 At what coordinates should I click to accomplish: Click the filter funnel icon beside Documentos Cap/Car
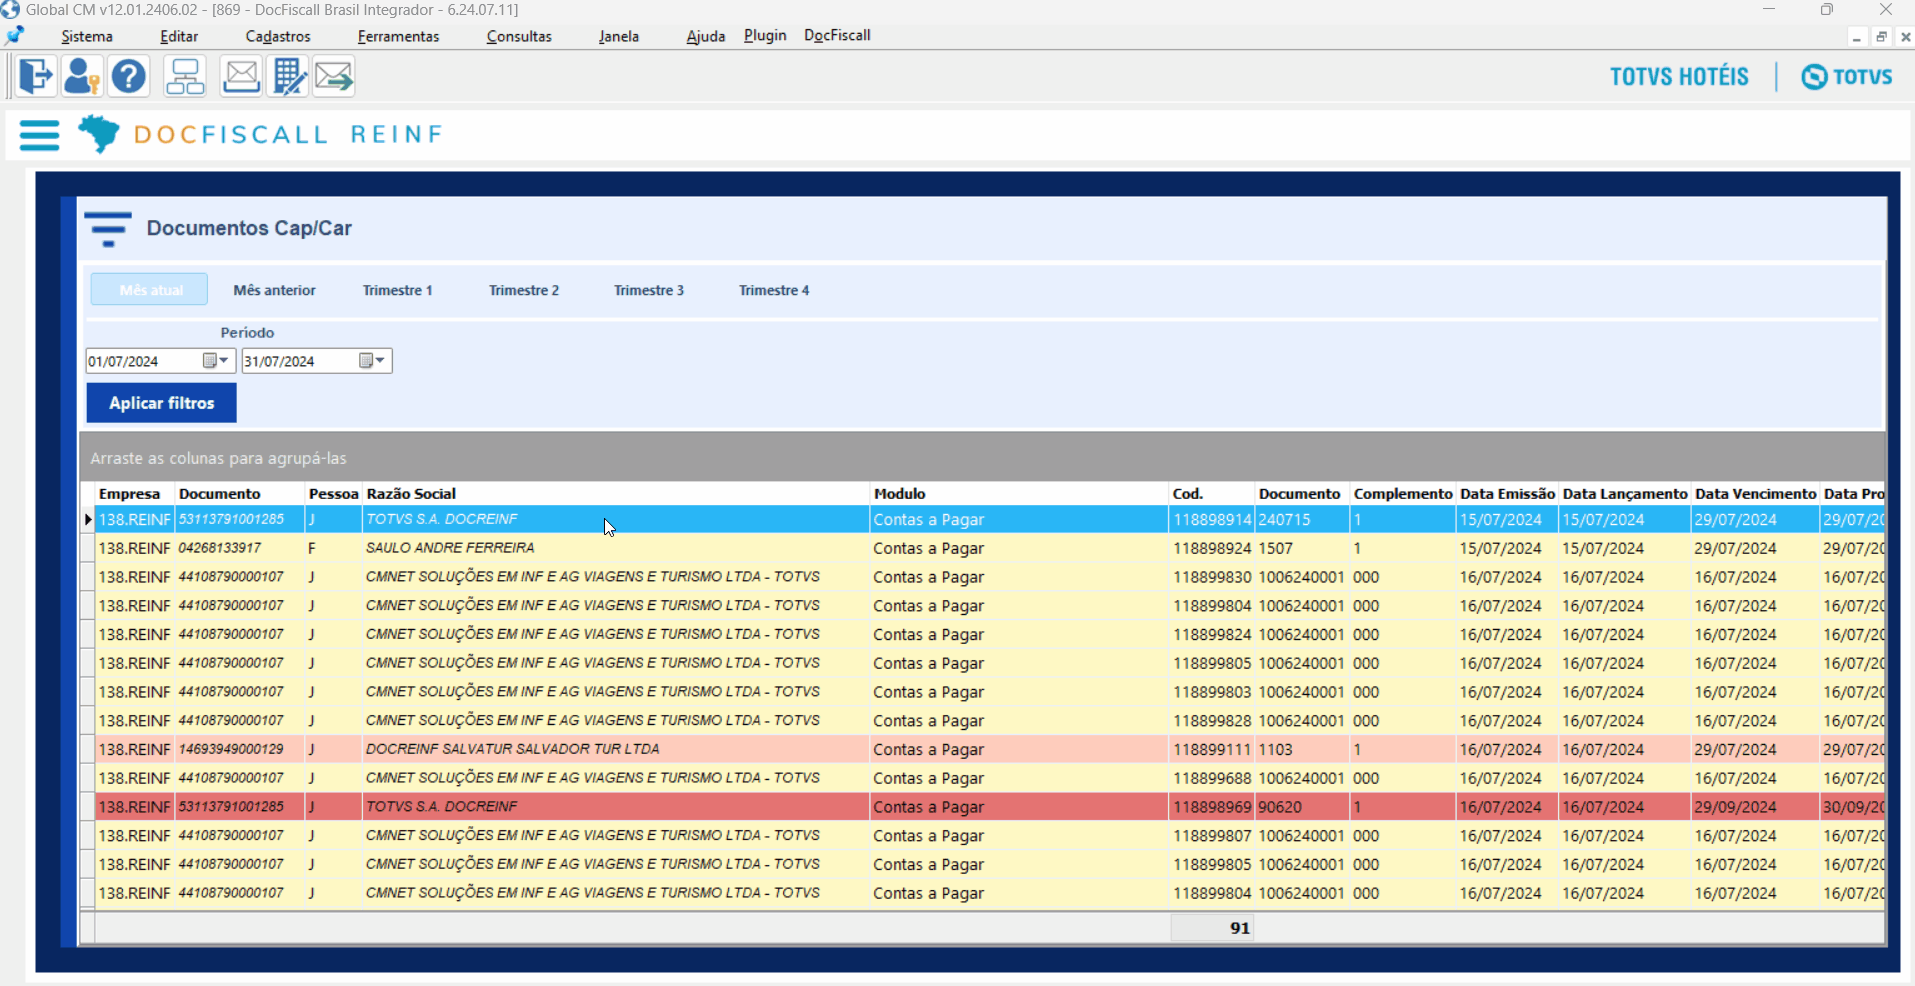108,229
